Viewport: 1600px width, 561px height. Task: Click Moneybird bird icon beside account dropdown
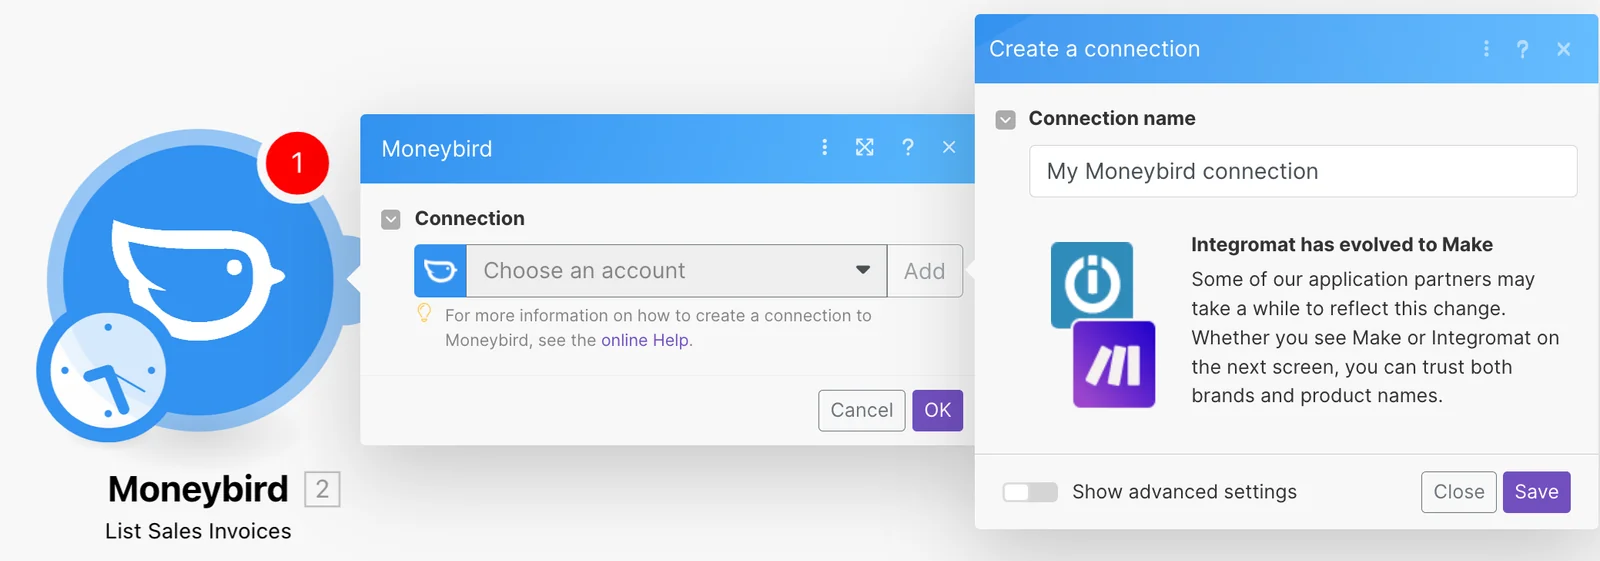pyautogui.click(x=441, y=271)
